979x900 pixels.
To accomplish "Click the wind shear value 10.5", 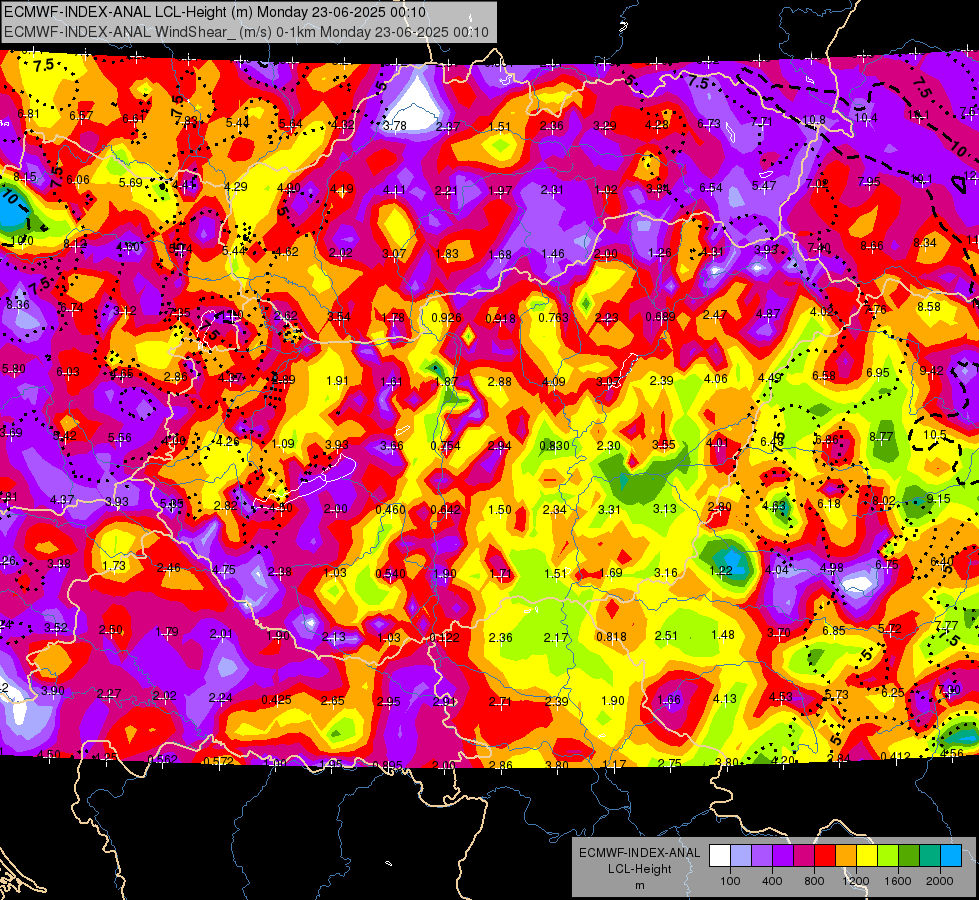I will pos(935,435).
